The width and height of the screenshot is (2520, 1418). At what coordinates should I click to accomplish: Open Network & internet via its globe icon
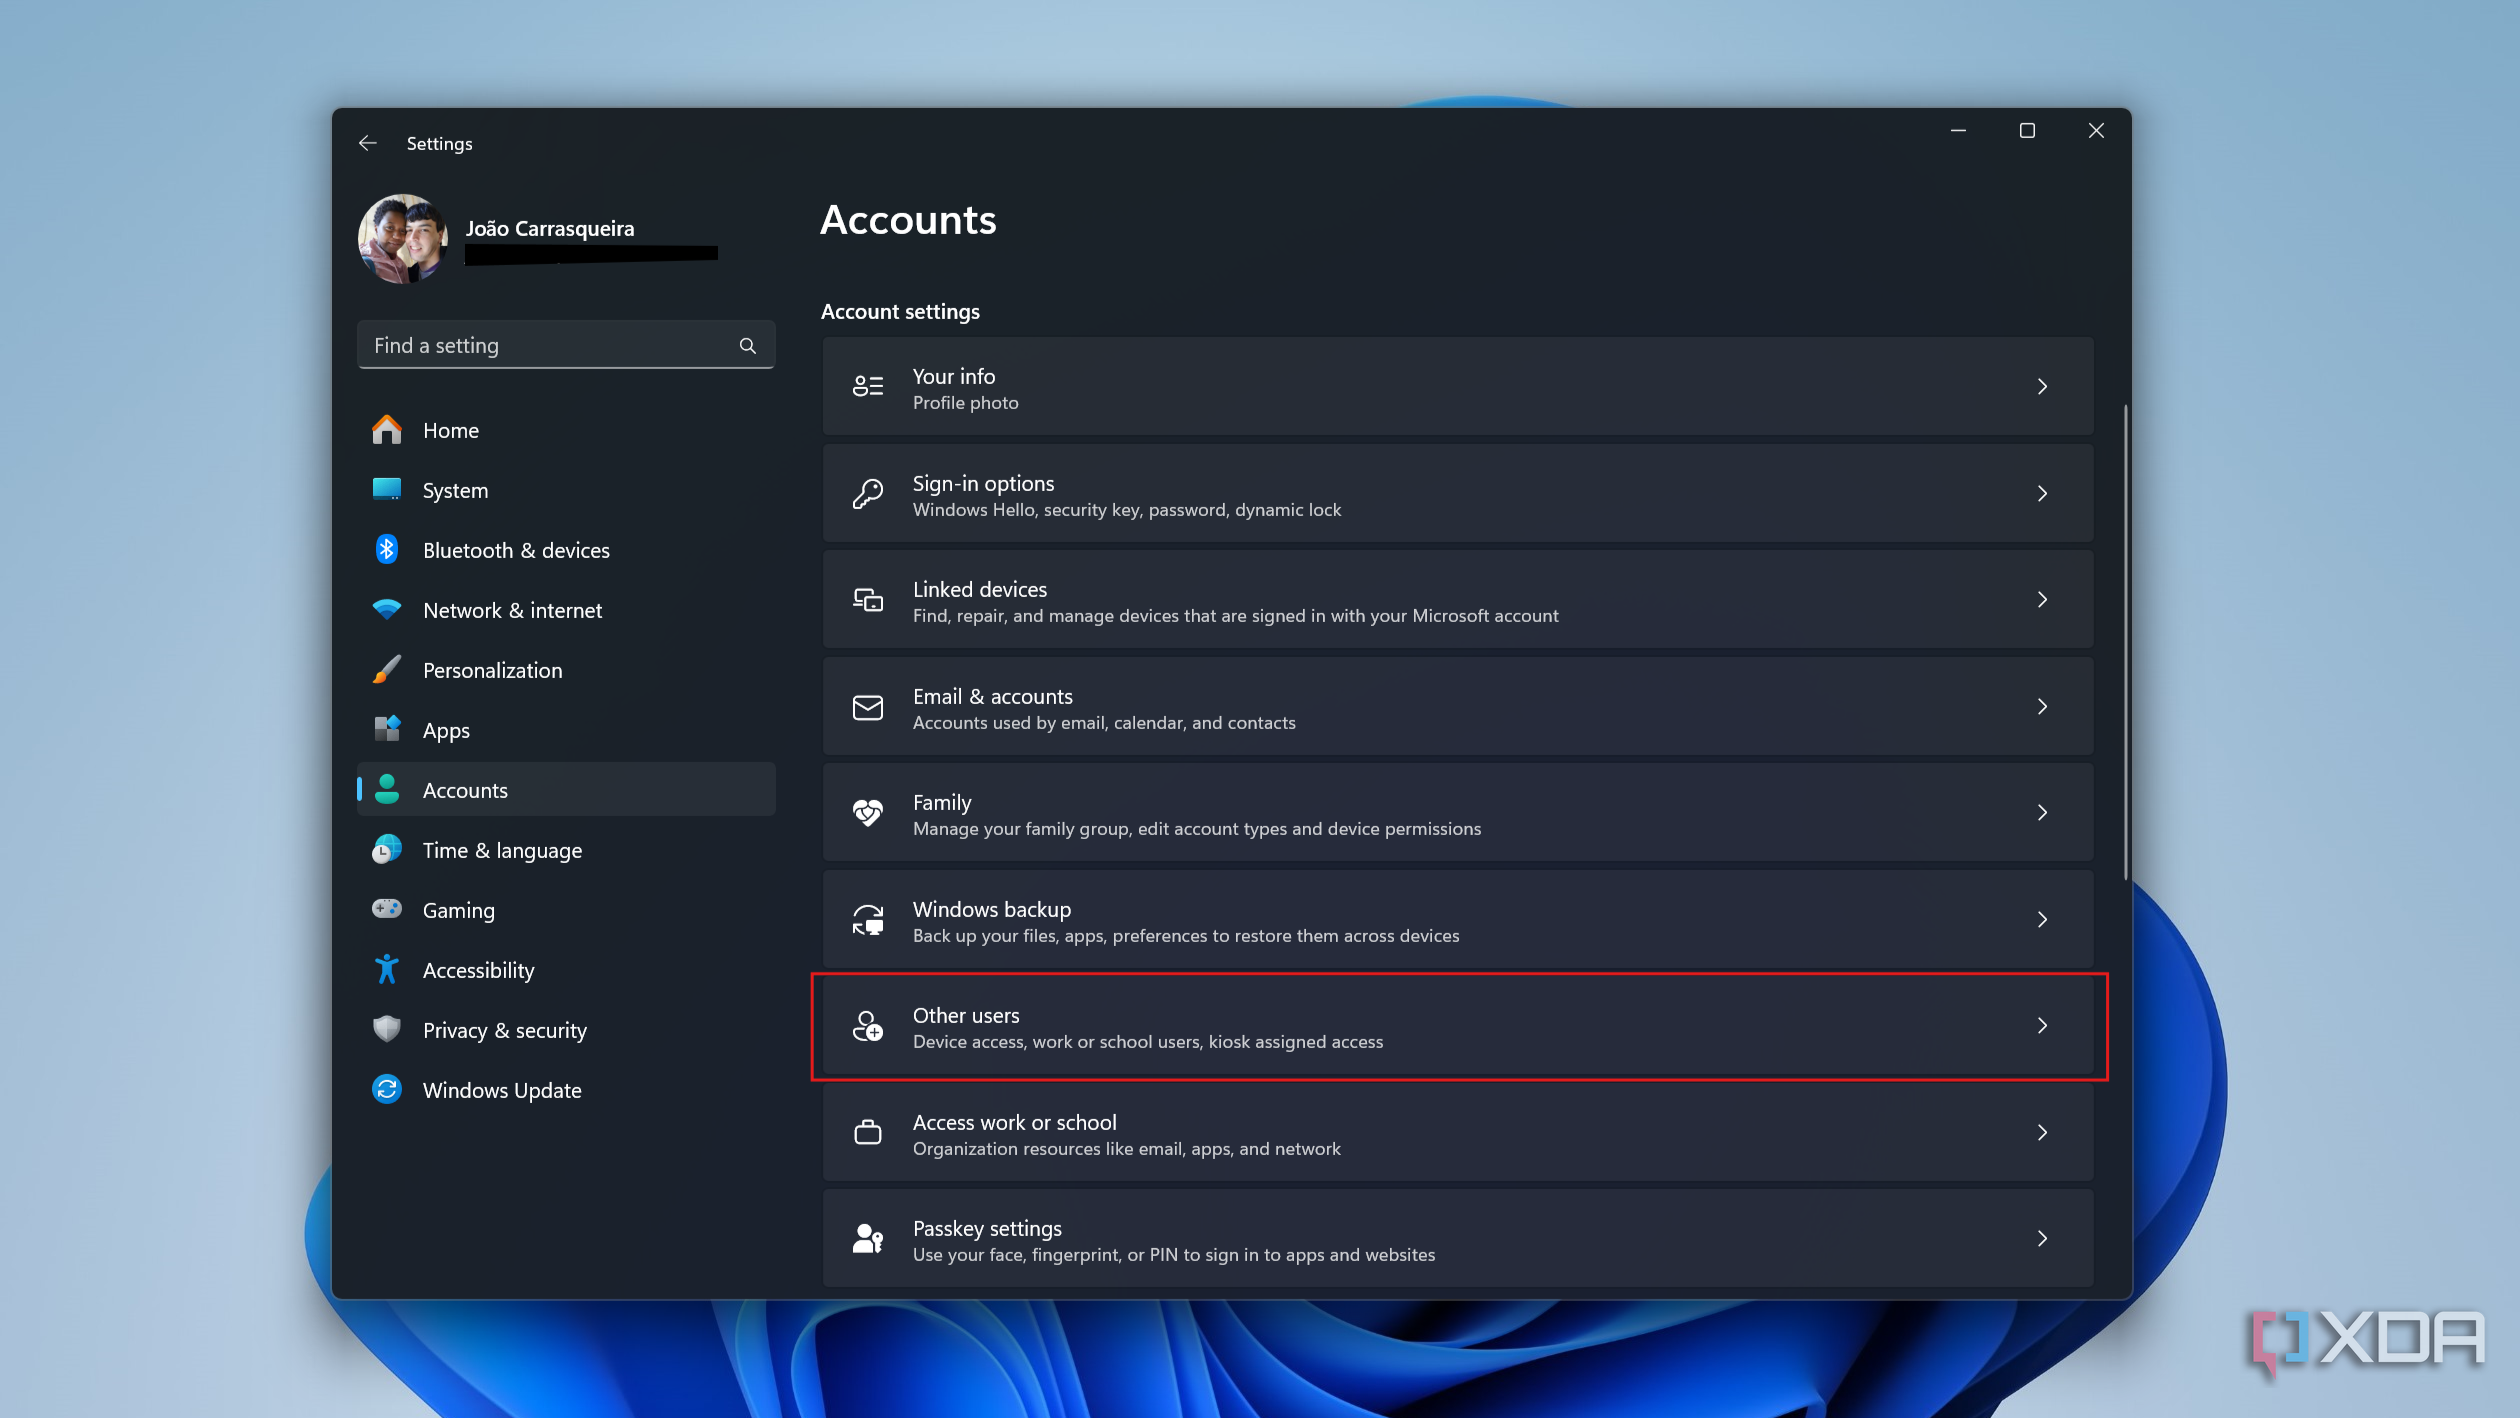tap(388, 610)
